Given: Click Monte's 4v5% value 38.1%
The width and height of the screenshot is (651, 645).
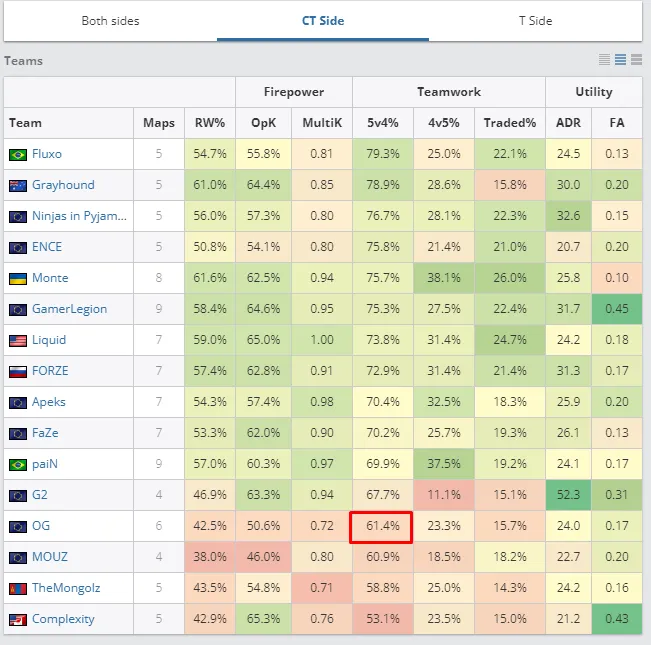Looking at the screenshot, I should point(444,278).
